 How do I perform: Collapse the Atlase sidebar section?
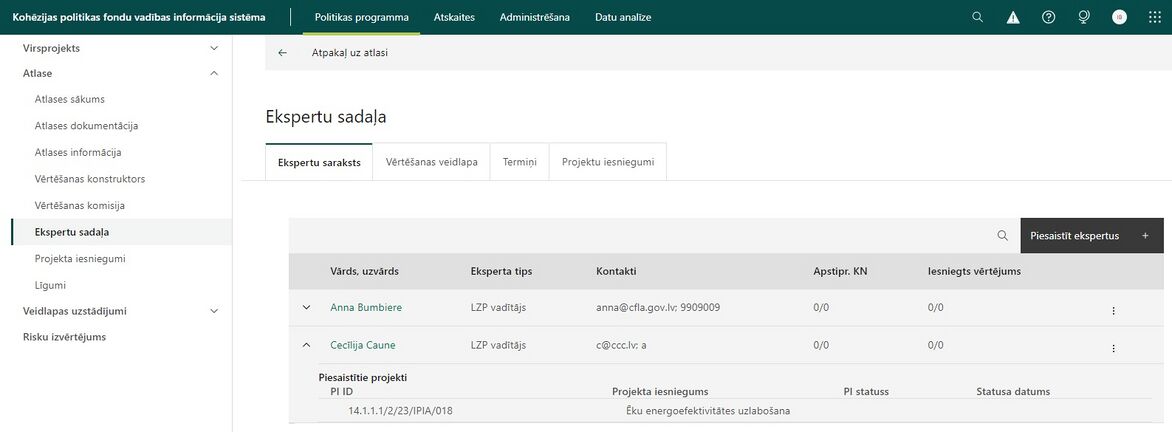(x=214, y=73)
